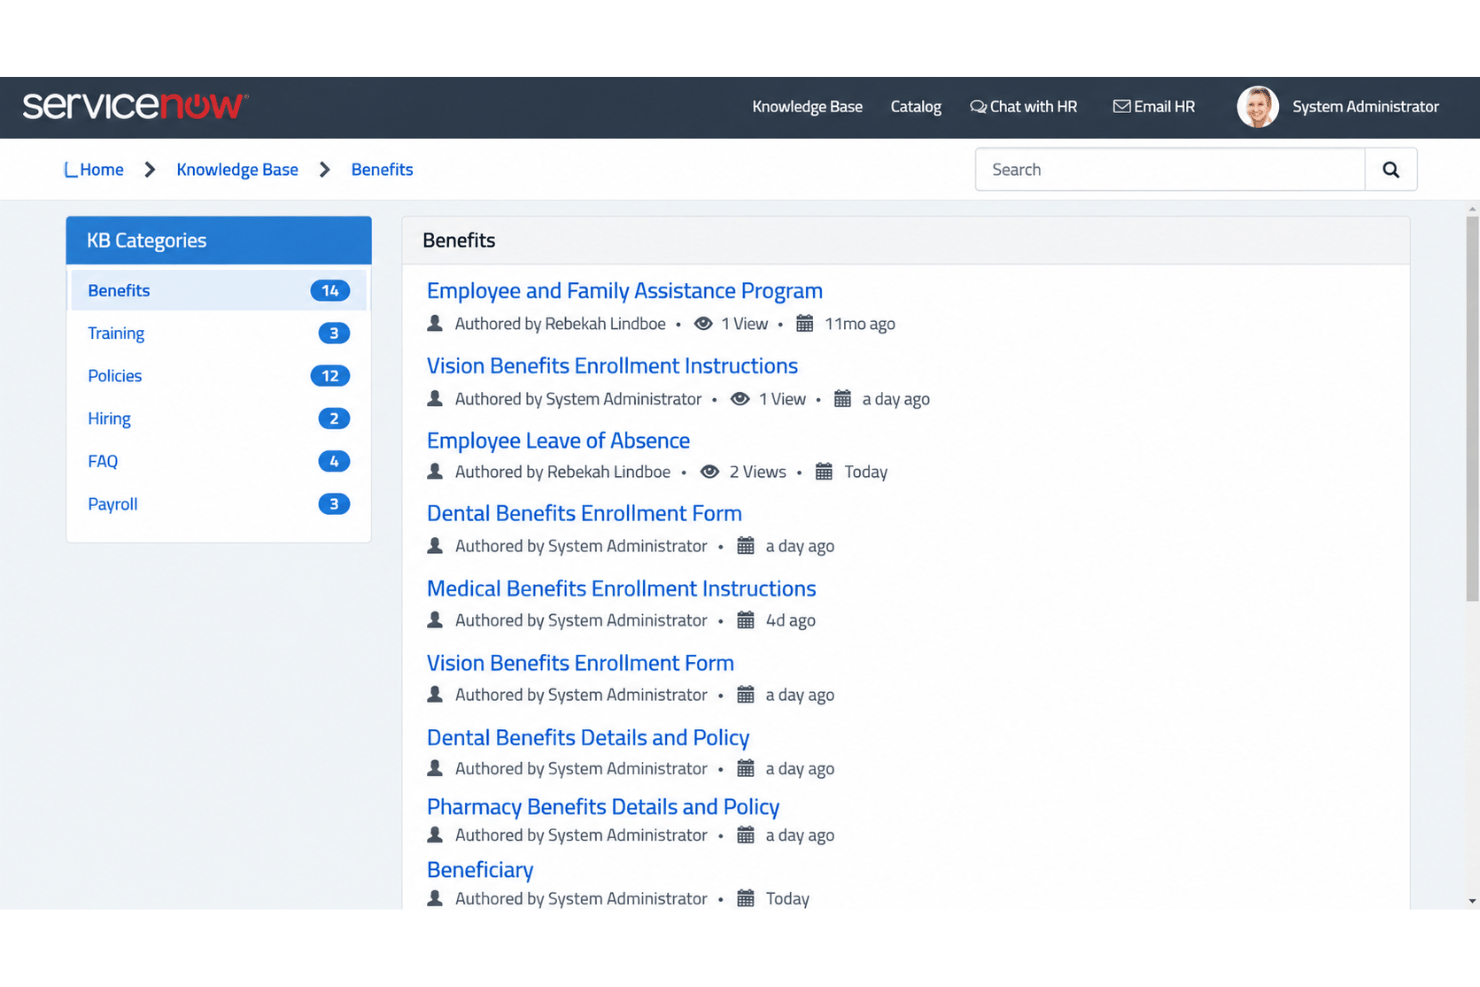Click the author icon for Employee and Family Assistance Program
This screenshot has width=1480, height=987.
click(x=435, y=323)
